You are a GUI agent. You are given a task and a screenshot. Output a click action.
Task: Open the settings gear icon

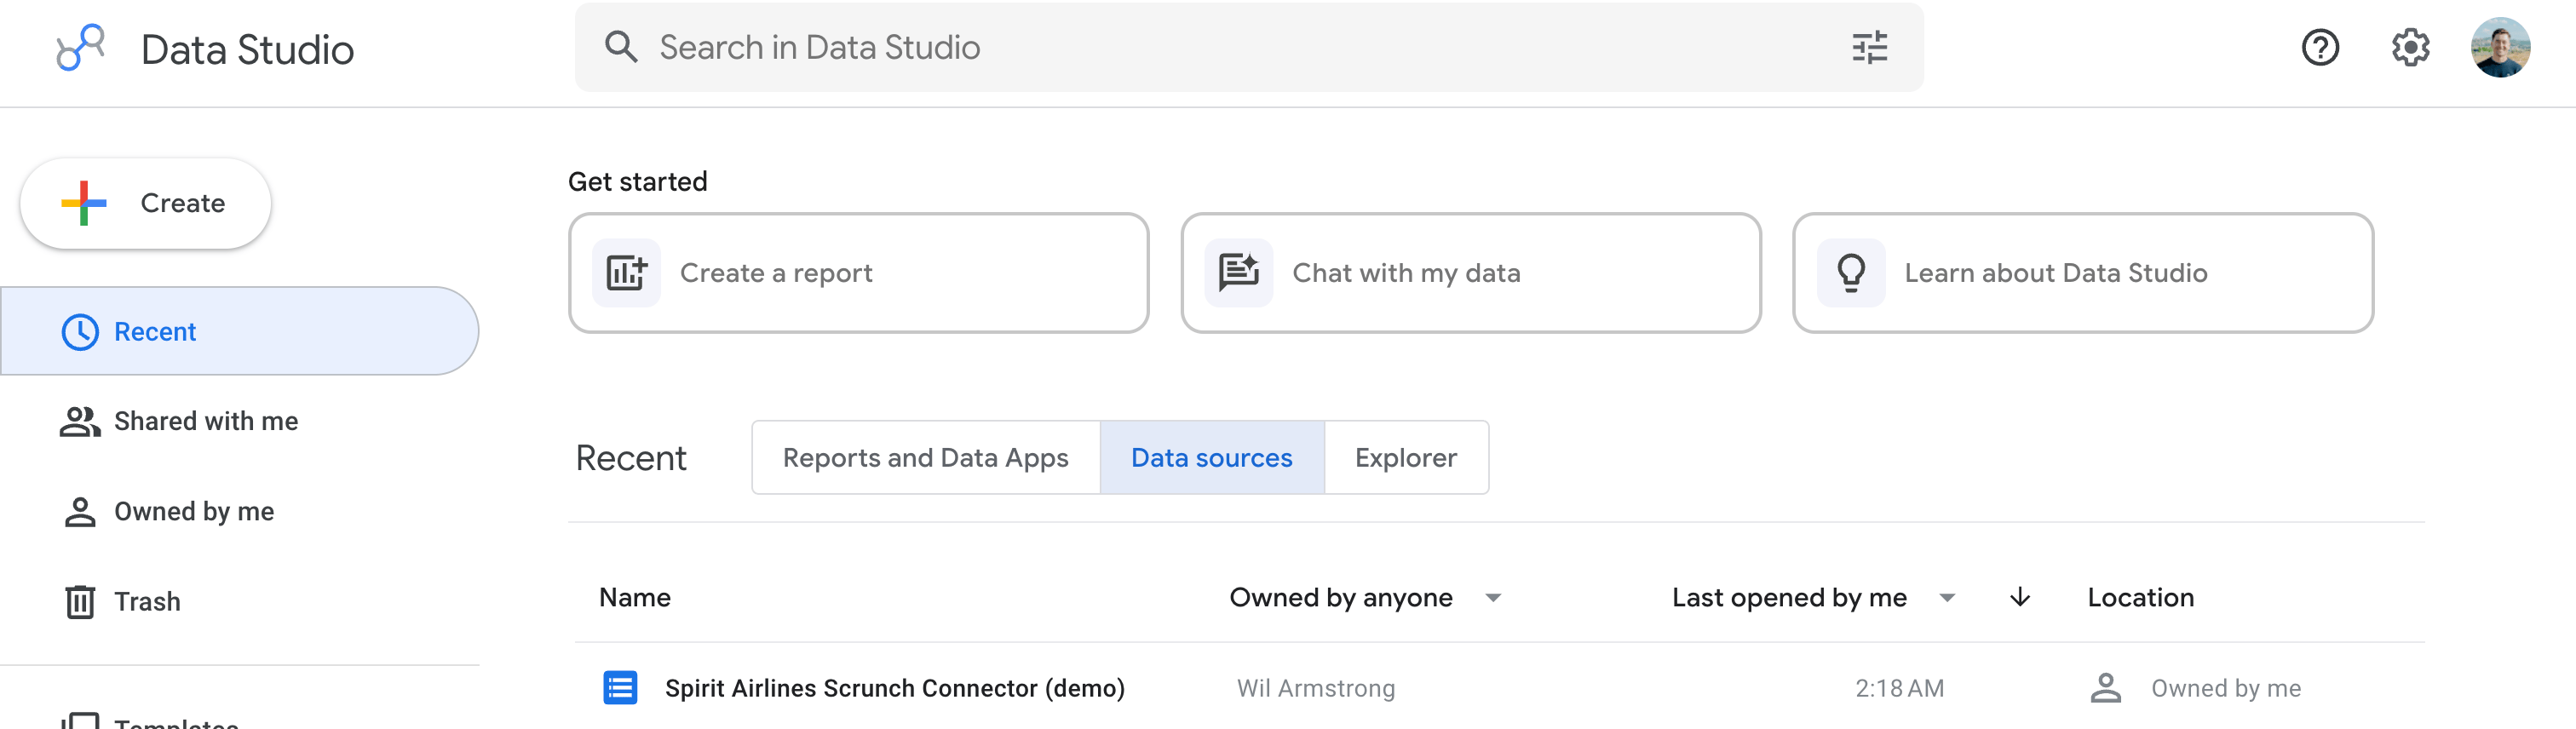click(x=2410, y=47)
